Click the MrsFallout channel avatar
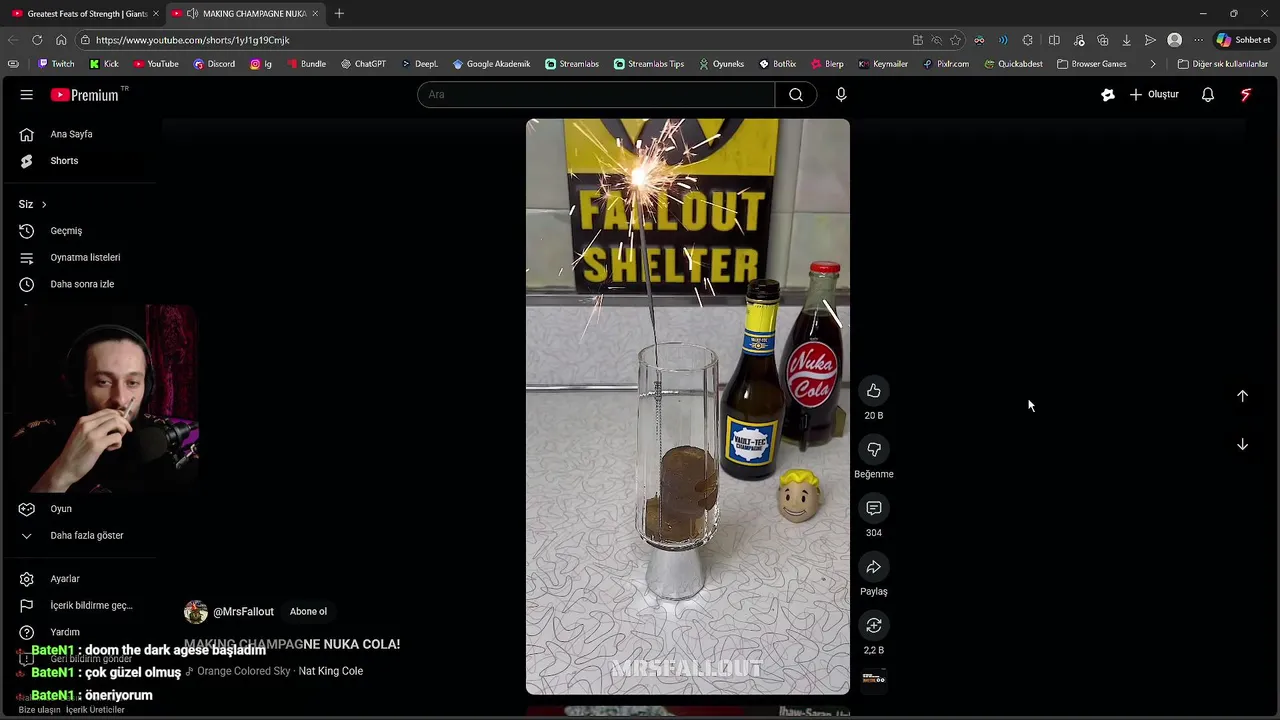 coord(196,612)
